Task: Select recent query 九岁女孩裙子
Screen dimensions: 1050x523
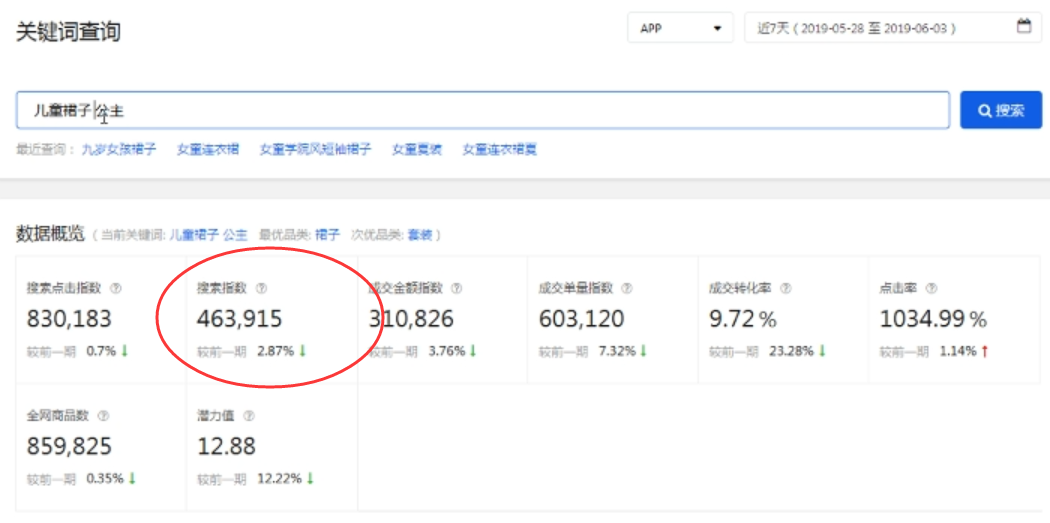Action: point(119,149)
